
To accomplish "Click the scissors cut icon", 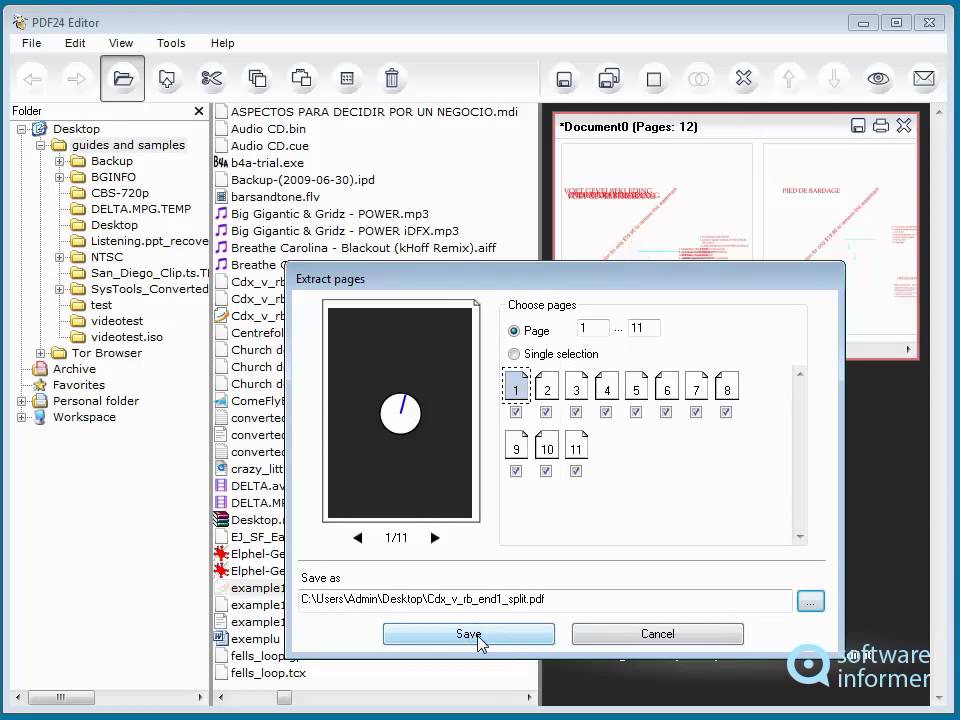I will click(212, 78).
